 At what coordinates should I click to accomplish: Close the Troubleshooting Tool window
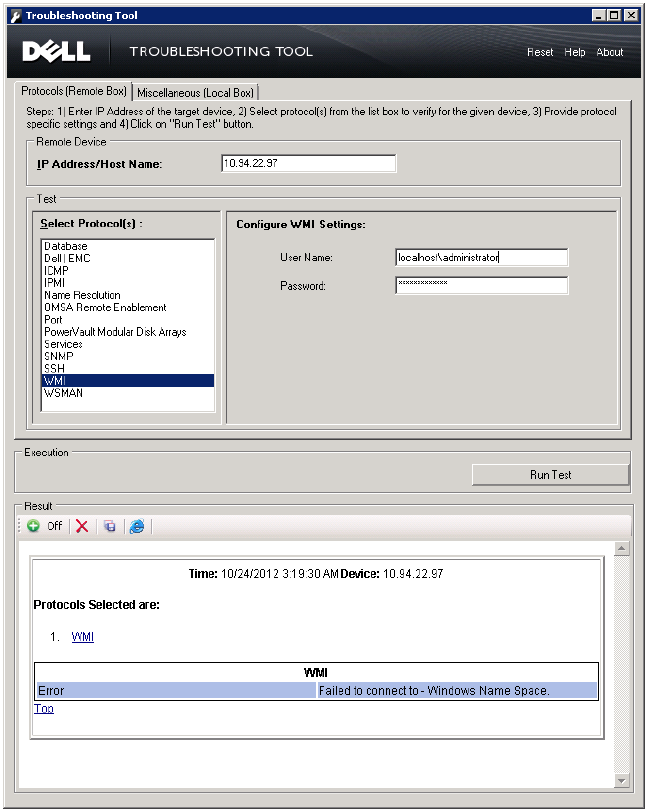click(x=631, y=15)
